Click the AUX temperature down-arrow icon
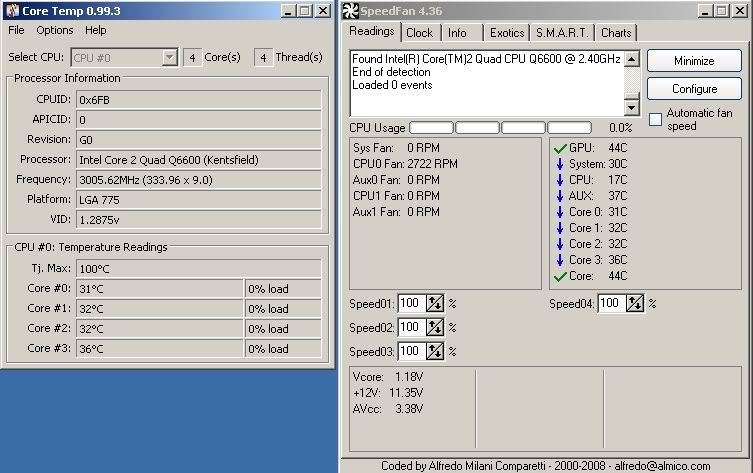 pos(559,196)
